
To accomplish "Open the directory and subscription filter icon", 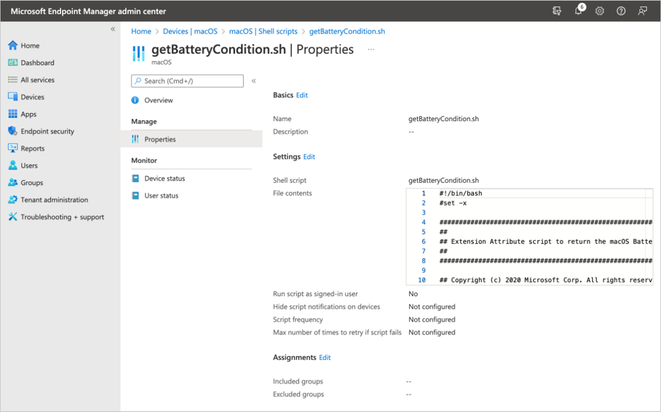I will (557, 11).
